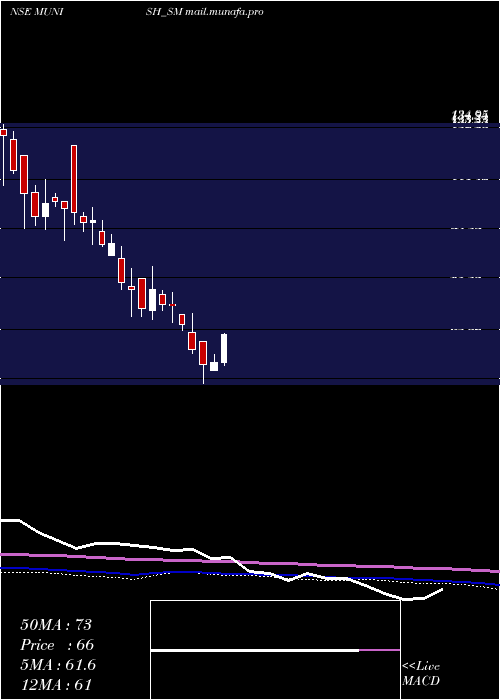Click the <<Live MACD label
Screen dimensions: 500x700
pyautogui.click(x=421, y=674)
